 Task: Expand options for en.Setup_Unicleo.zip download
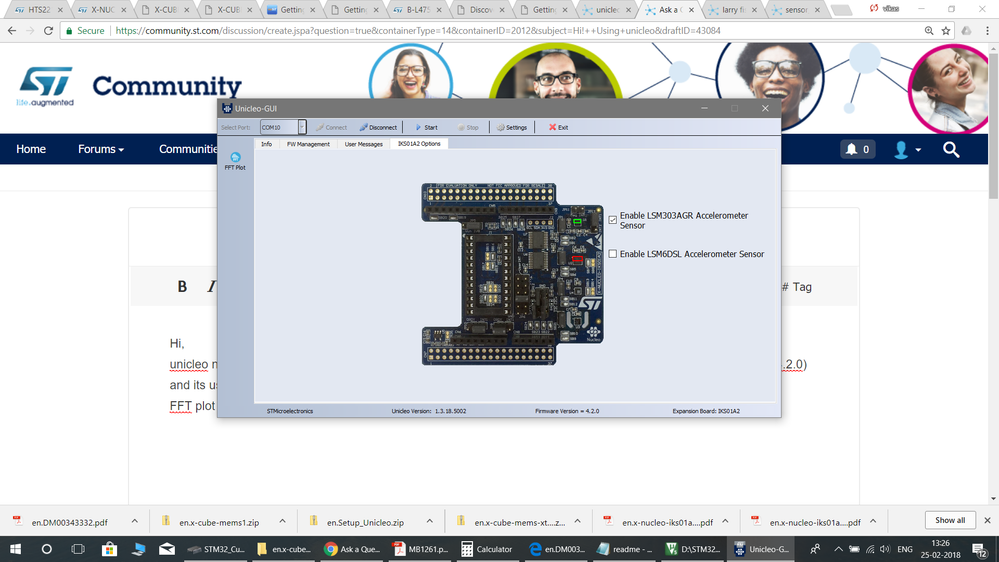430,521
